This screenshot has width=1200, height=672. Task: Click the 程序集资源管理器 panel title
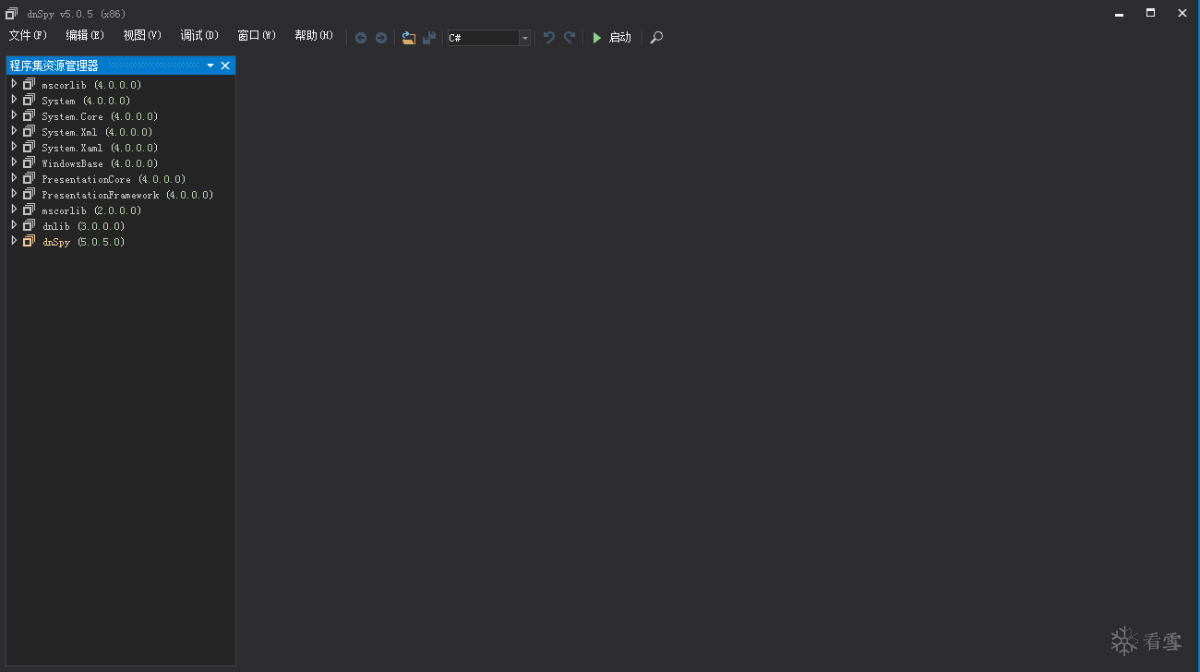click(54, 65)
